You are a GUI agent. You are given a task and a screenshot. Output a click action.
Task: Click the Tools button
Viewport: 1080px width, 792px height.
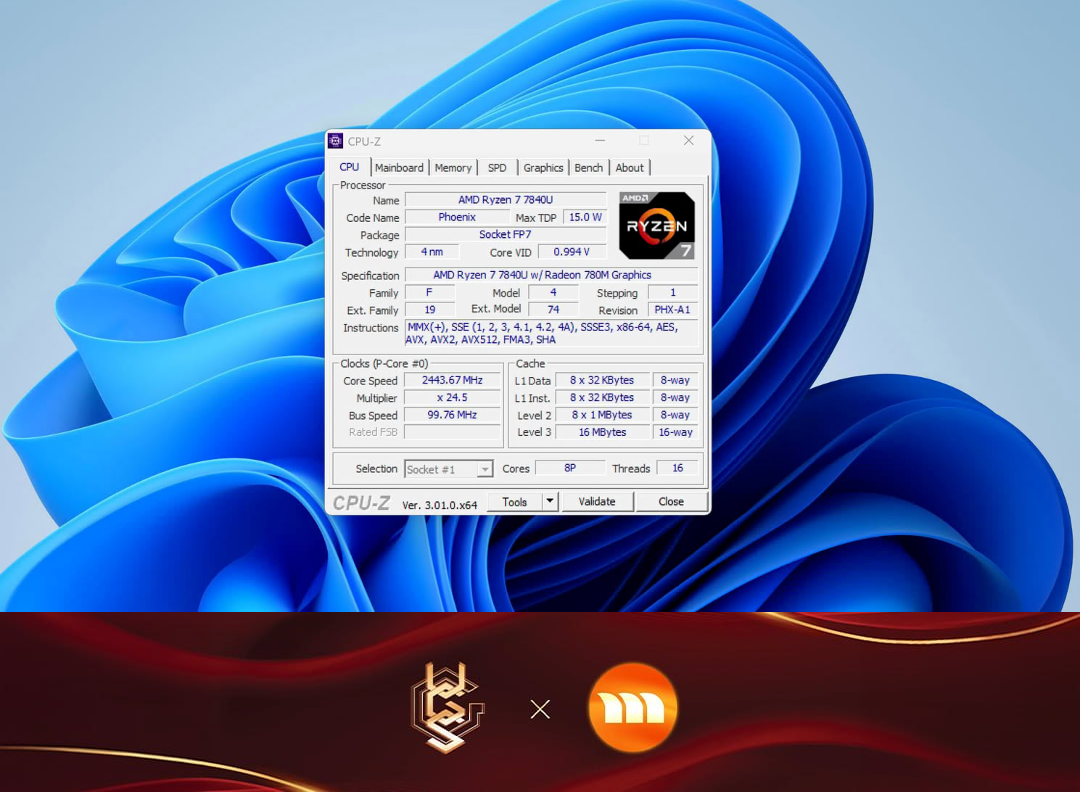point(515,501)
